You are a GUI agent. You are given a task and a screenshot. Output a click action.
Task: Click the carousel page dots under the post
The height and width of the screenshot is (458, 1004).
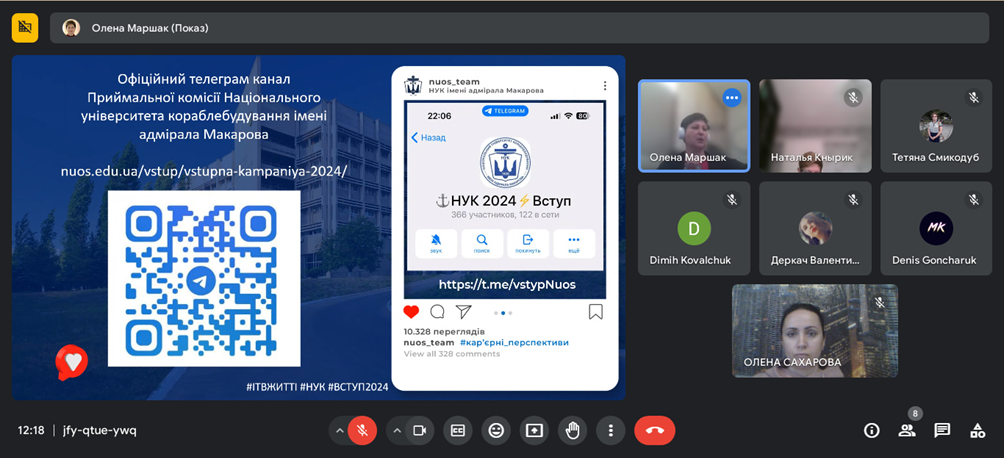[503, 313]
